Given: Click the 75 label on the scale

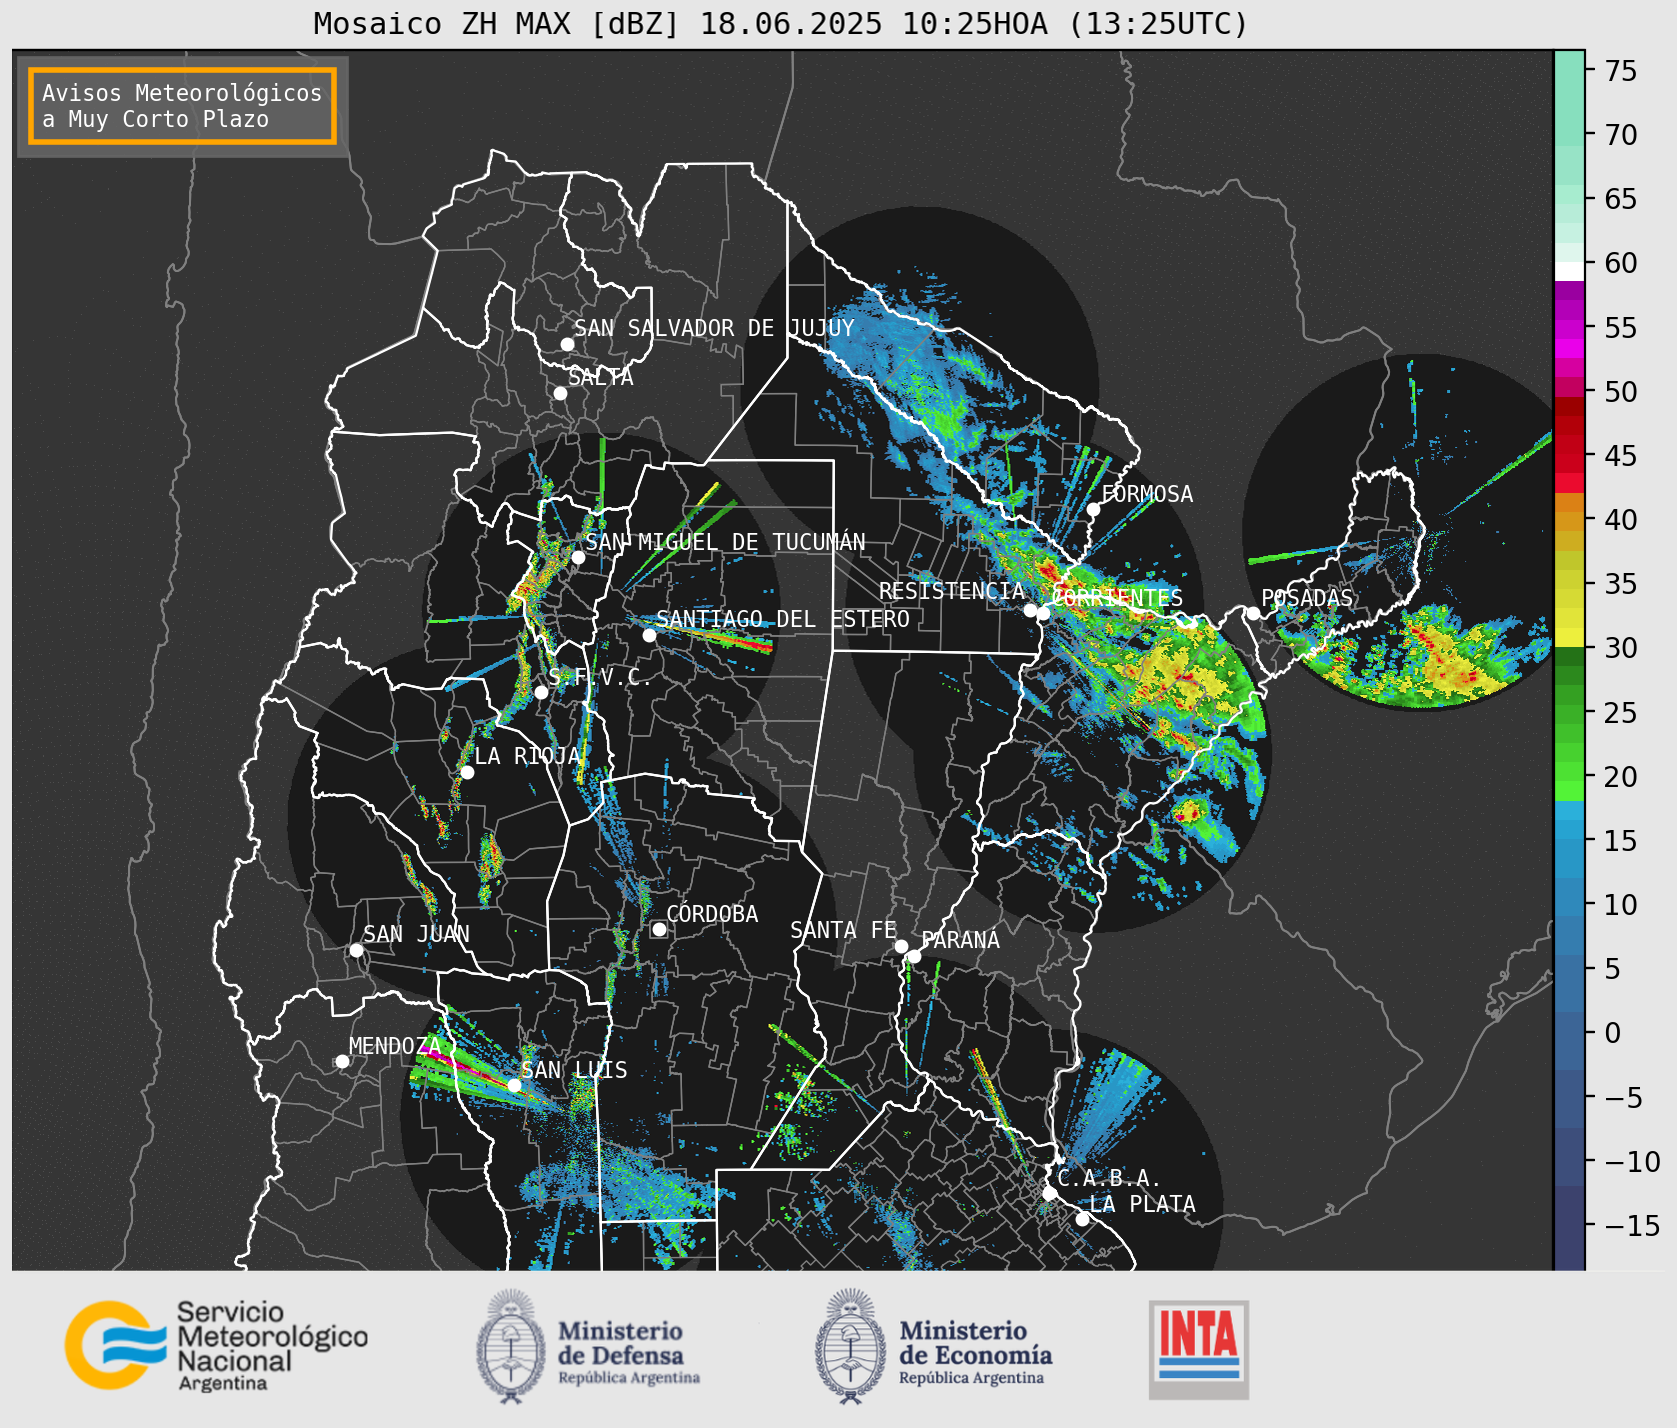Looking at the screenshot, I should point(1621,71).
